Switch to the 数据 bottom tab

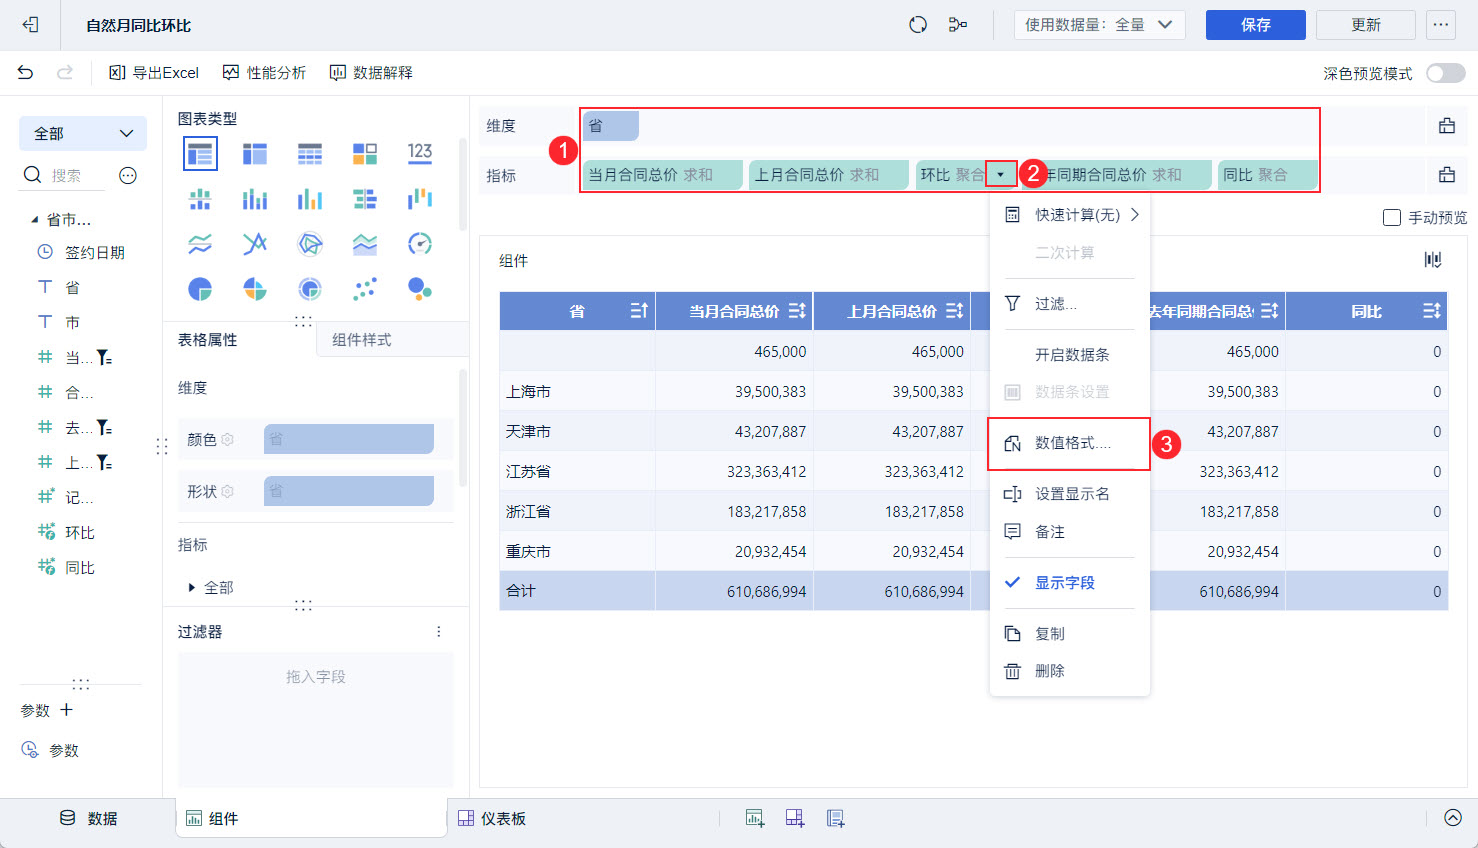89,818
